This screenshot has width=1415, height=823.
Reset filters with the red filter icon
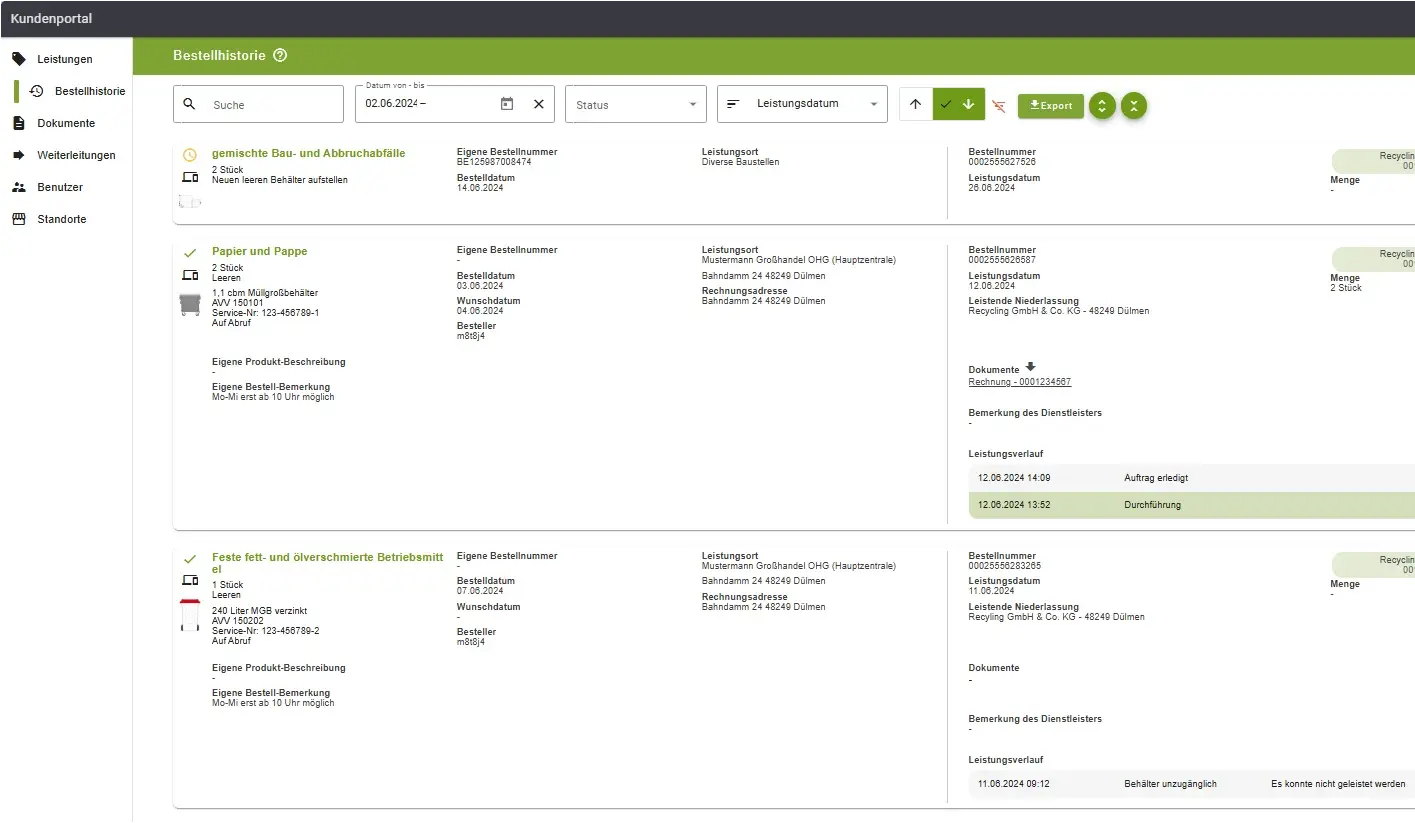click(x=998, y=106)
